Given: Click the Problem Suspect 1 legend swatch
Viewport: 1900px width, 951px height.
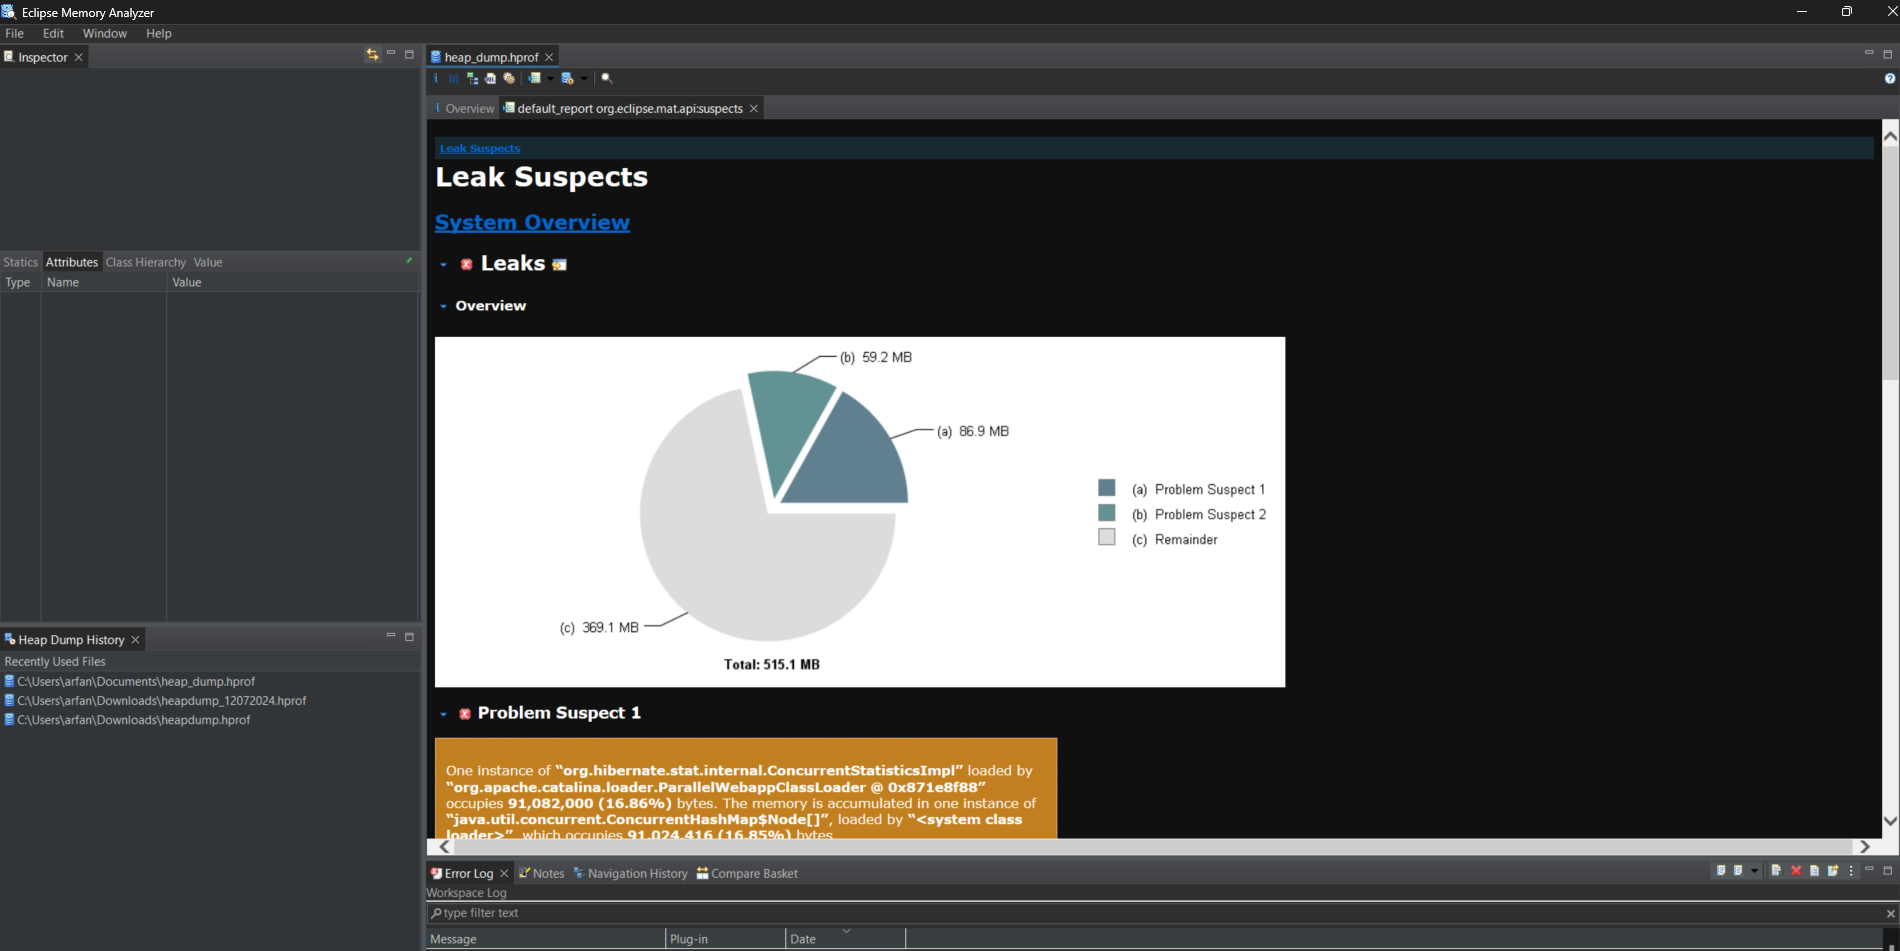Looking at the screenshot, I should coord(1106,488).
